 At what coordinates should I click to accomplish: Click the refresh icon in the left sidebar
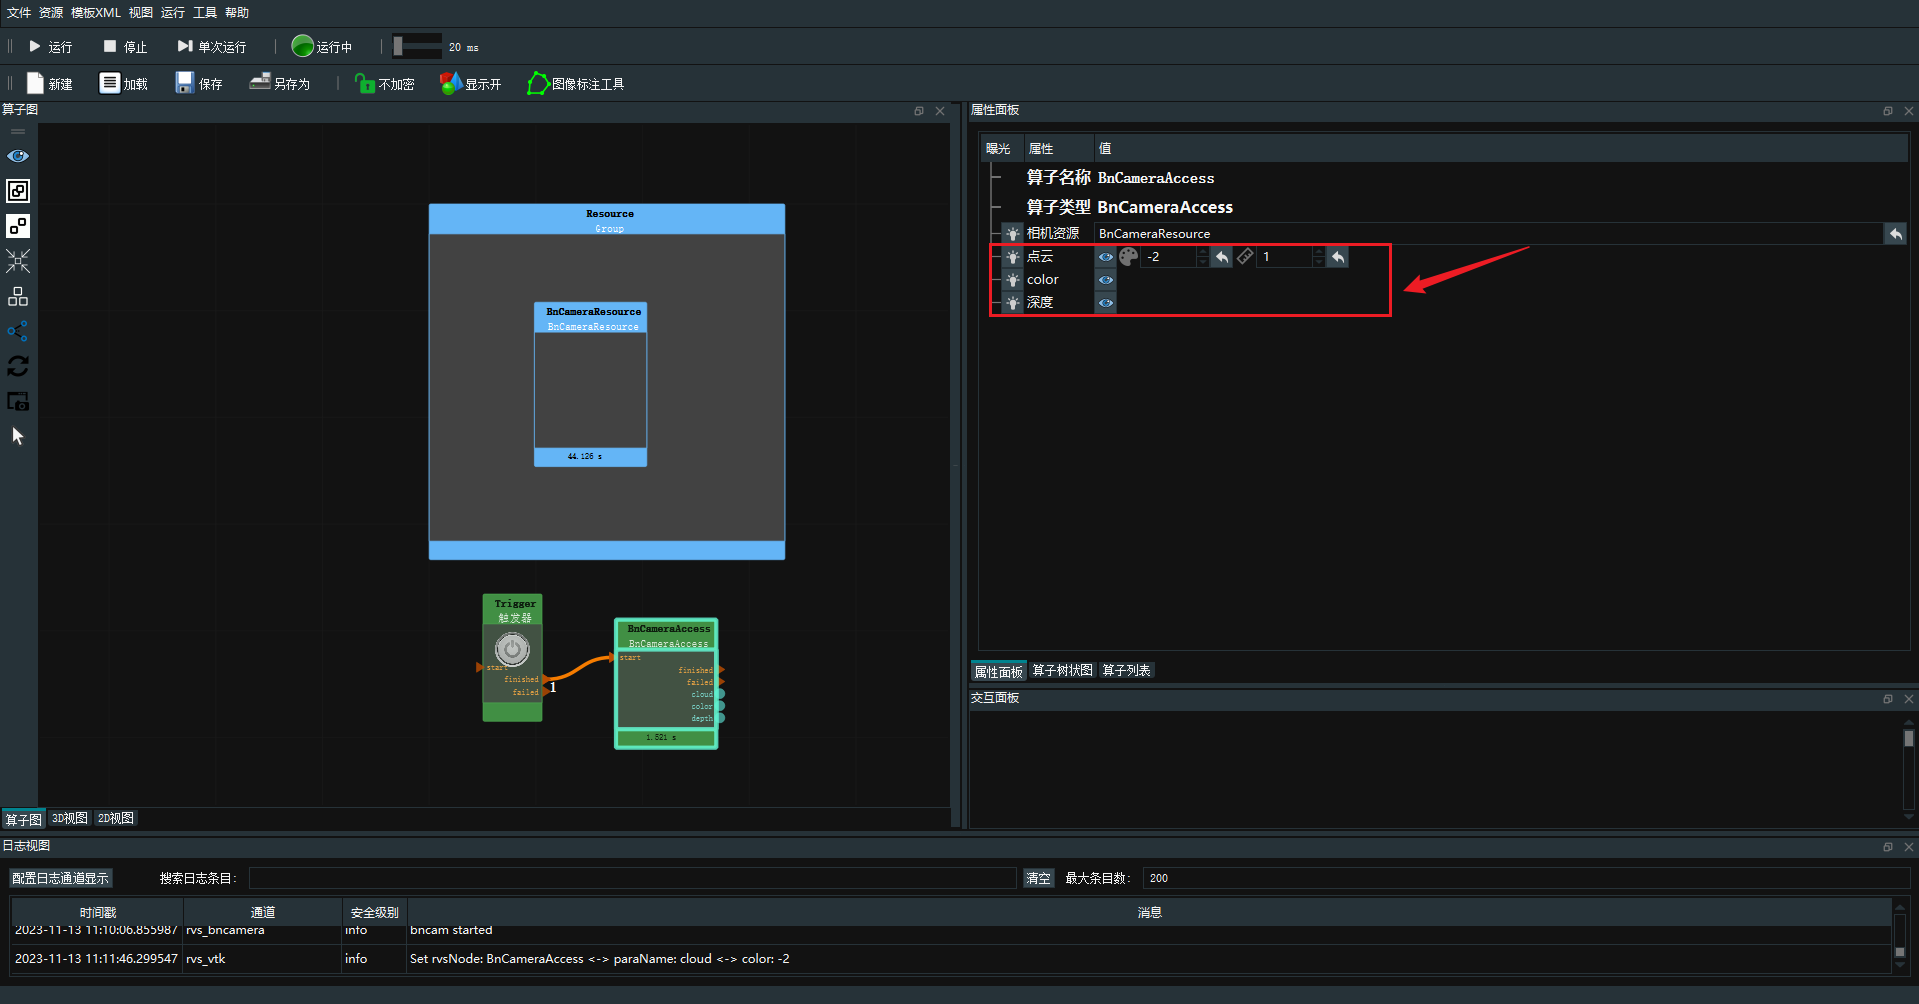coord(18,366)
